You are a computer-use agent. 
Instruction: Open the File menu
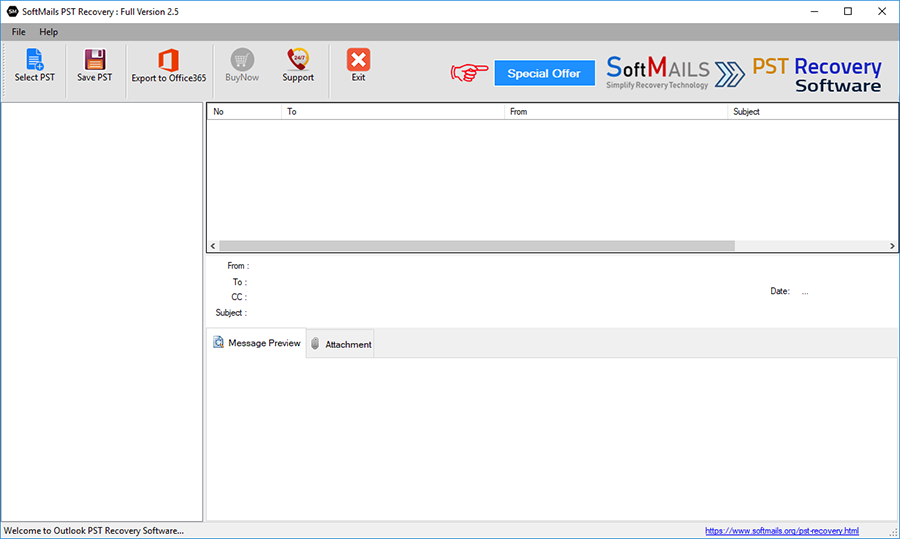click(18, 32)
